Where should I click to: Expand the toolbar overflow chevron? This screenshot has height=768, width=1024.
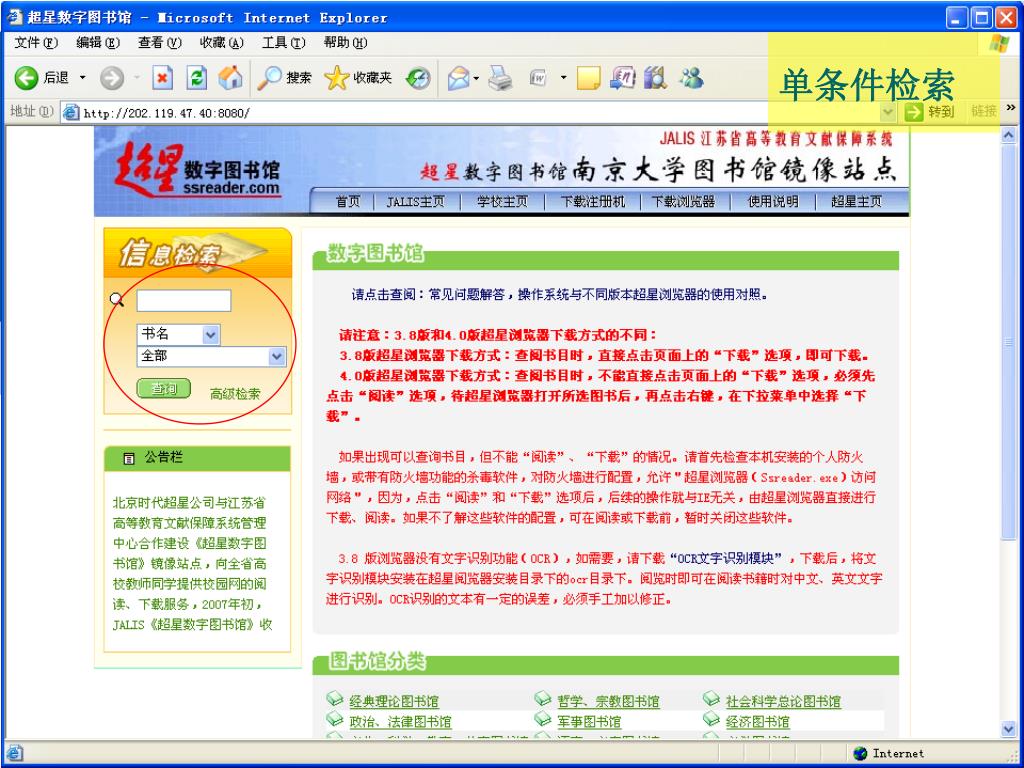[1012, 108]
